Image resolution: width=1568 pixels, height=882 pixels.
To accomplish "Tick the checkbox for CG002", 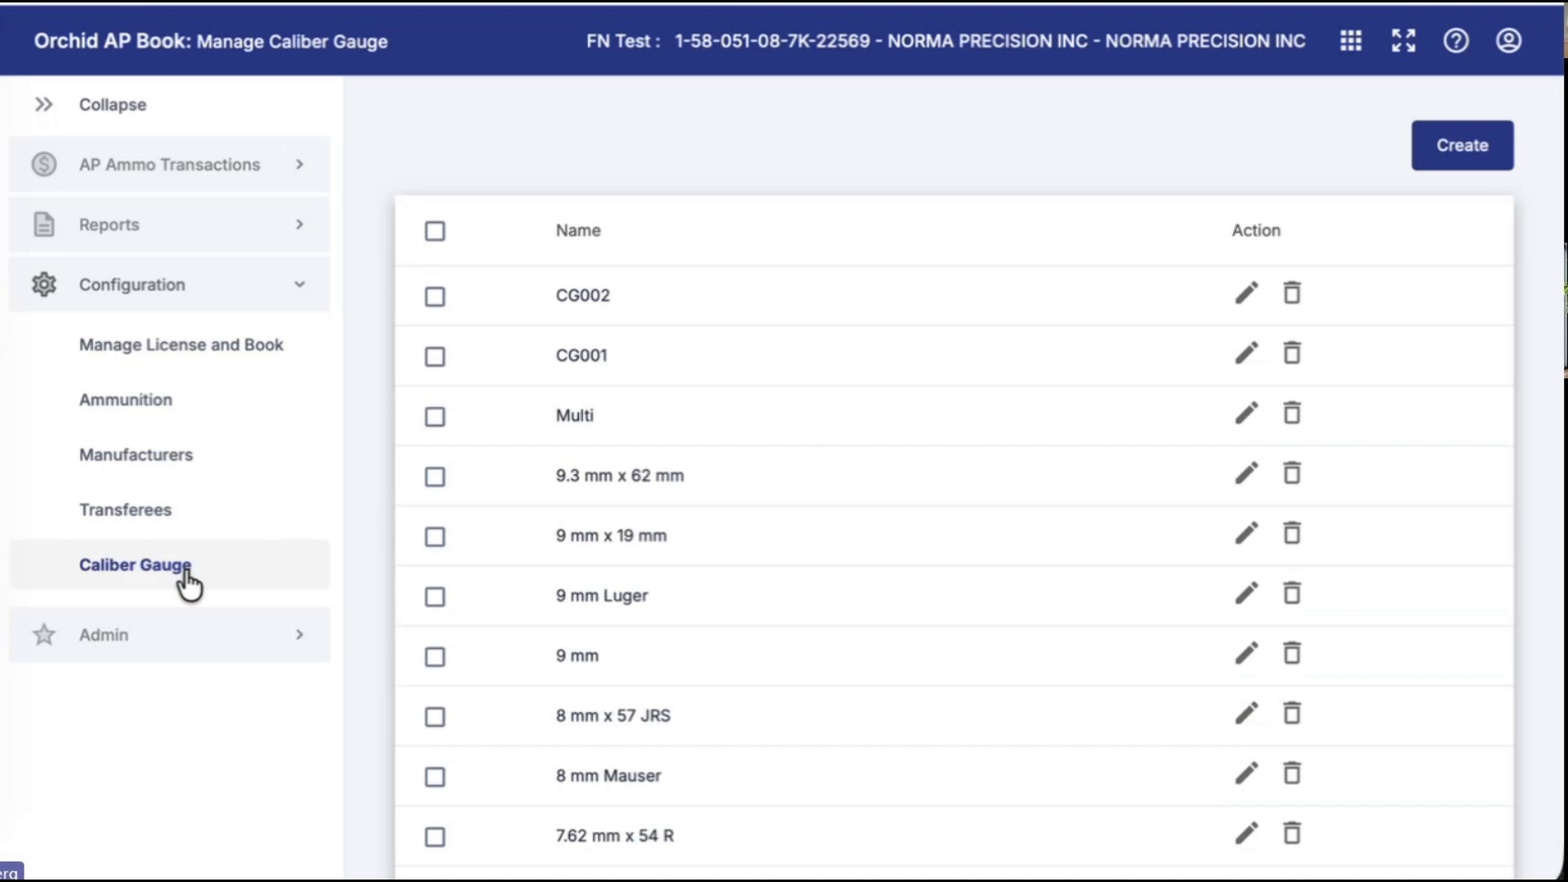I will tap(435, 297).
